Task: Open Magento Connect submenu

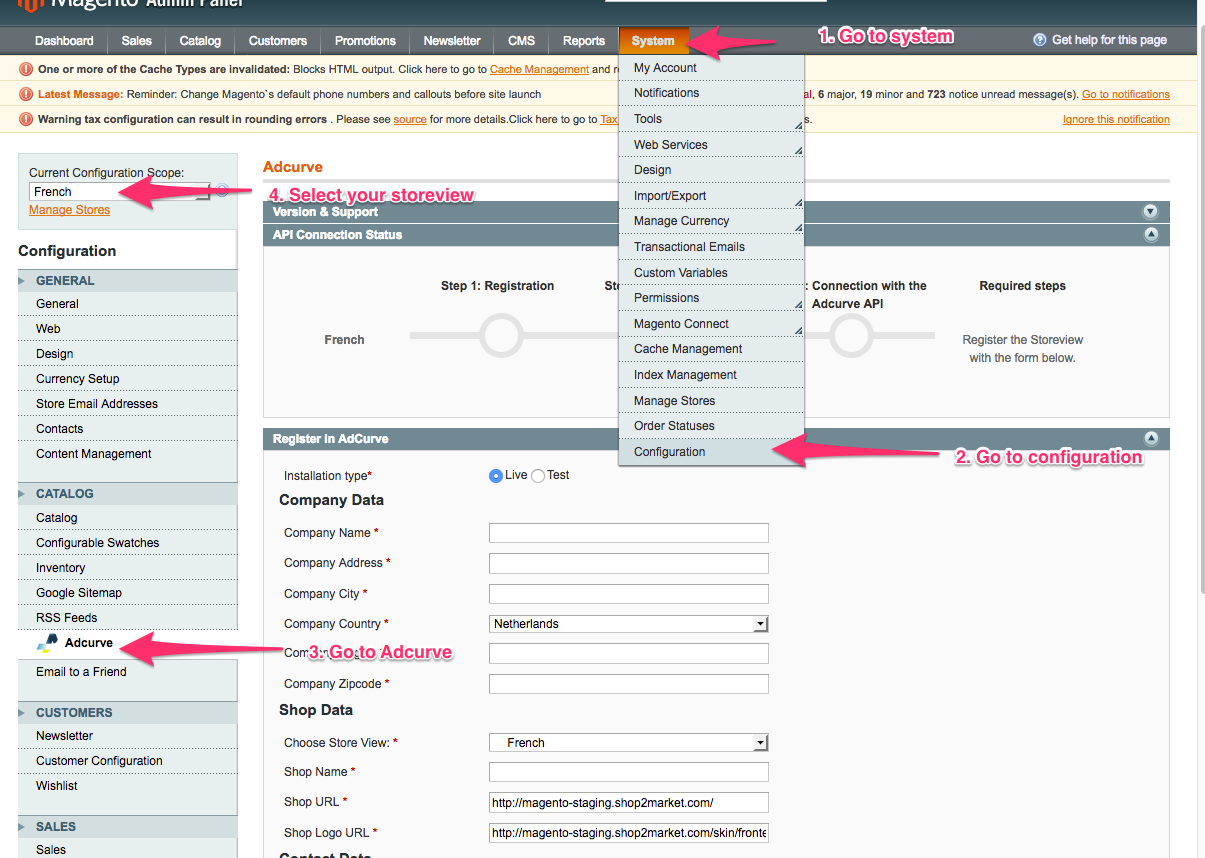Action: pyautogui.click(x=711, y=324)
